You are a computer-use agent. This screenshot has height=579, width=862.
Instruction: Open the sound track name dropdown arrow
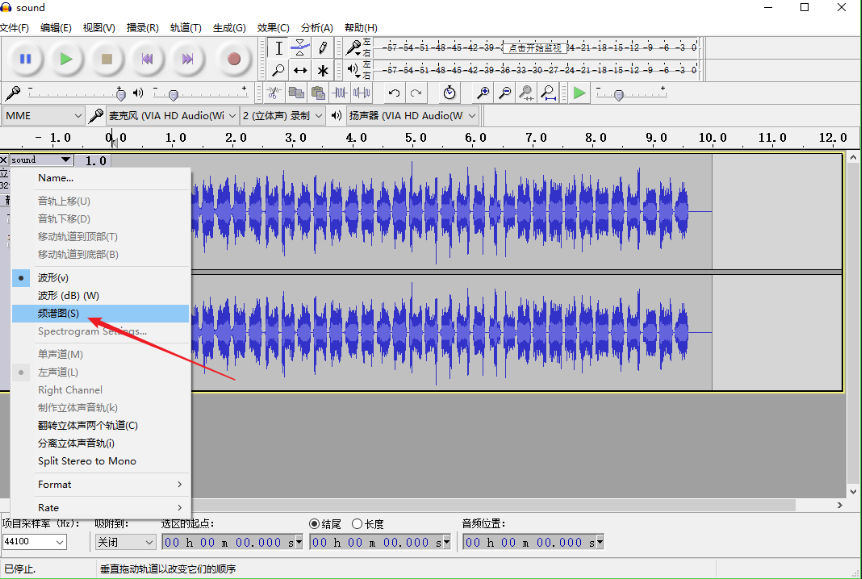tap(65, 159)
